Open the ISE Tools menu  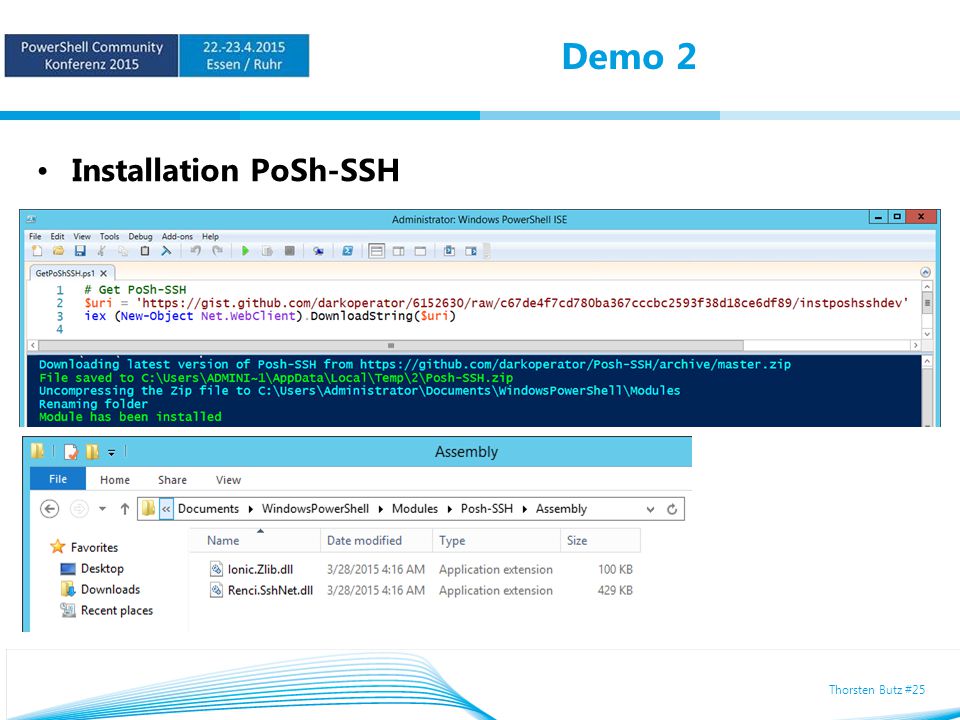(110, 236)
